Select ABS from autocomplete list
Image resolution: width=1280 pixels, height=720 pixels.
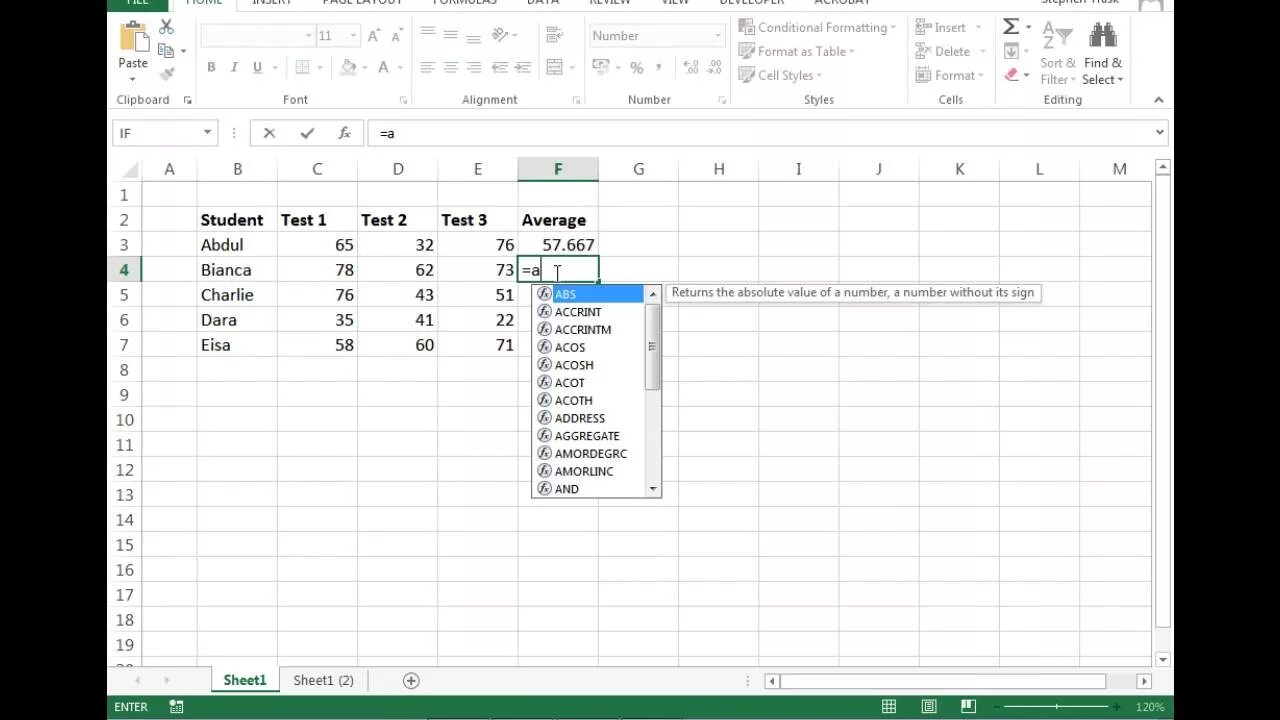click(x=589, y=294)
